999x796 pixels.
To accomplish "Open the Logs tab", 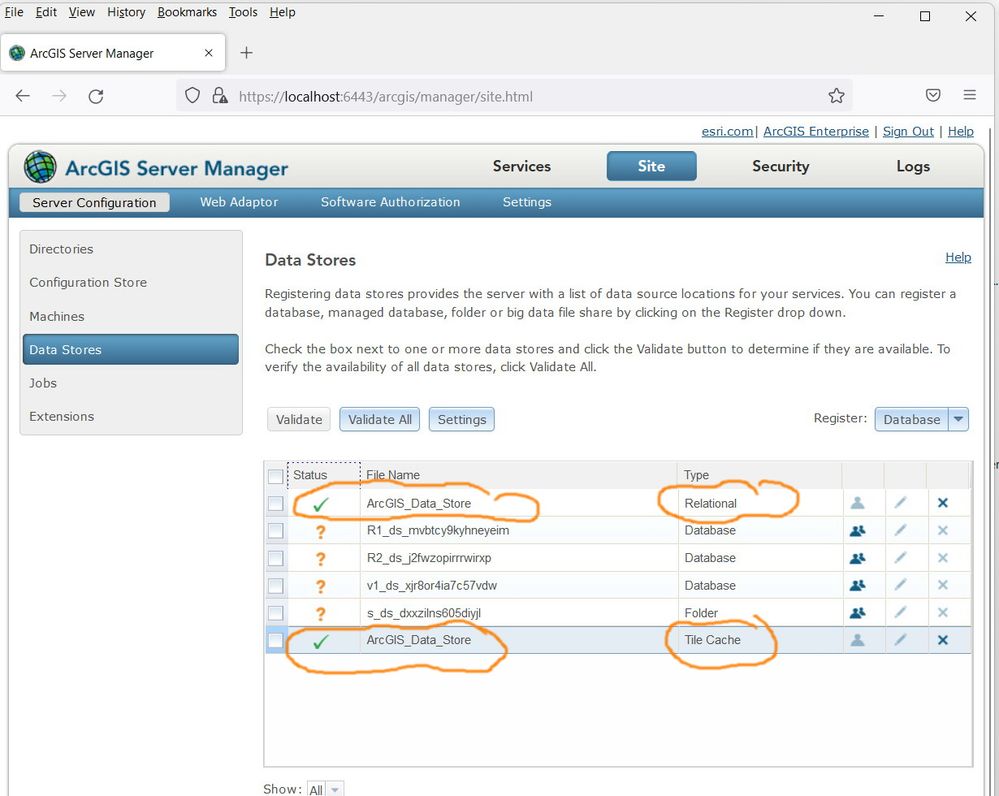I will point(912,166).
